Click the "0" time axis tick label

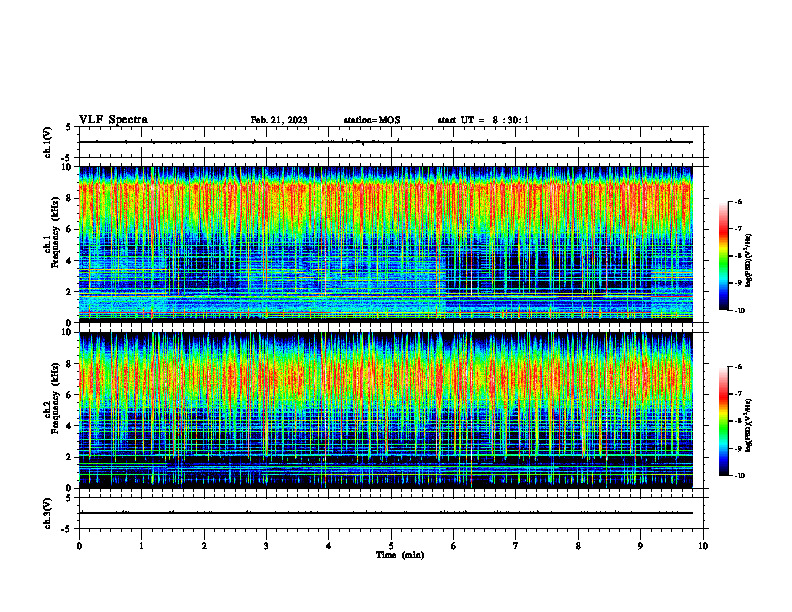pos(79,546)
